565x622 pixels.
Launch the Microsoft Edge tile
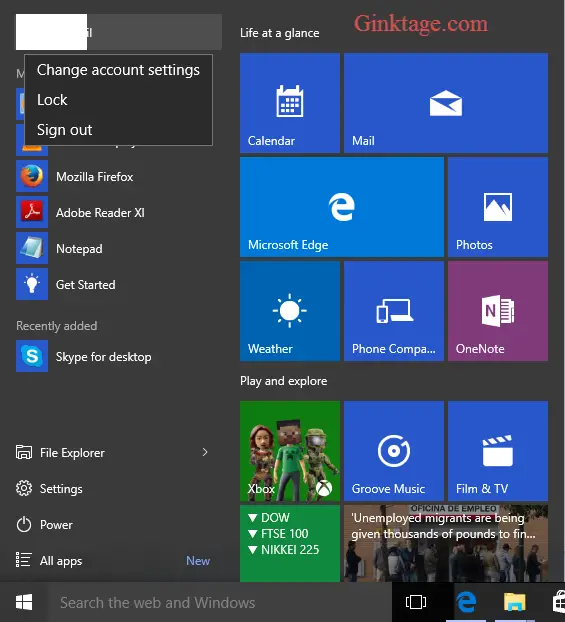click(x=342, y=207)
